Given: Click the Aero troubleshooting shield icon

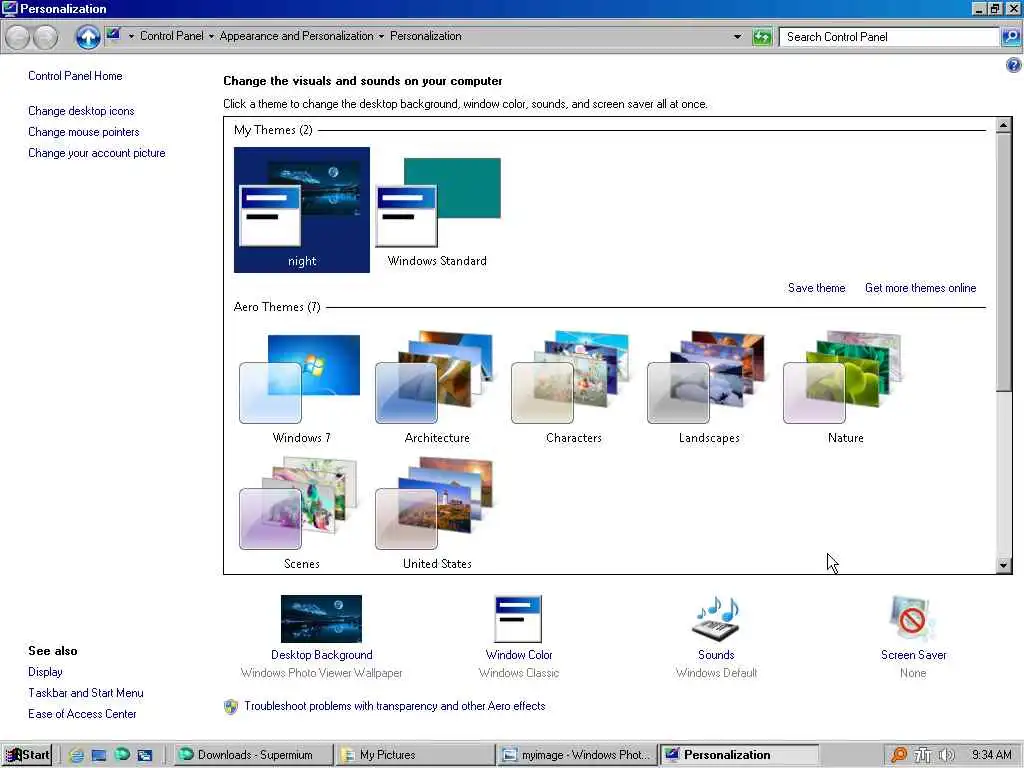Looking at the screenshot, I should click(x=231, y=707).
